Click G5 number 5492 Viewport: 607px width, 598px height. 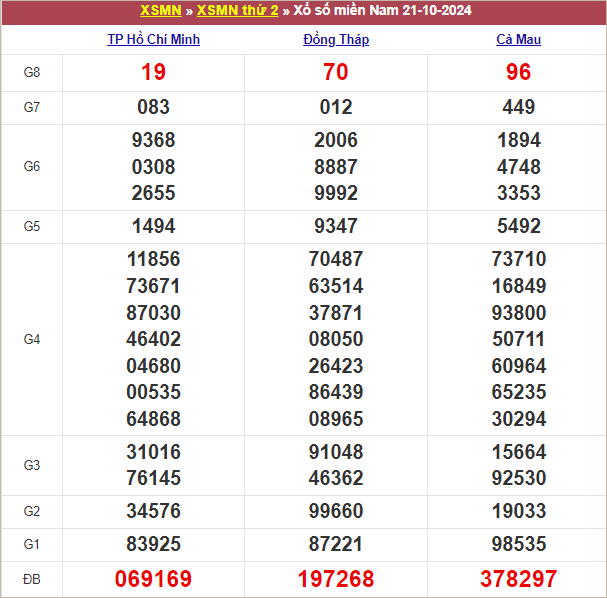(x=519, y=226)
